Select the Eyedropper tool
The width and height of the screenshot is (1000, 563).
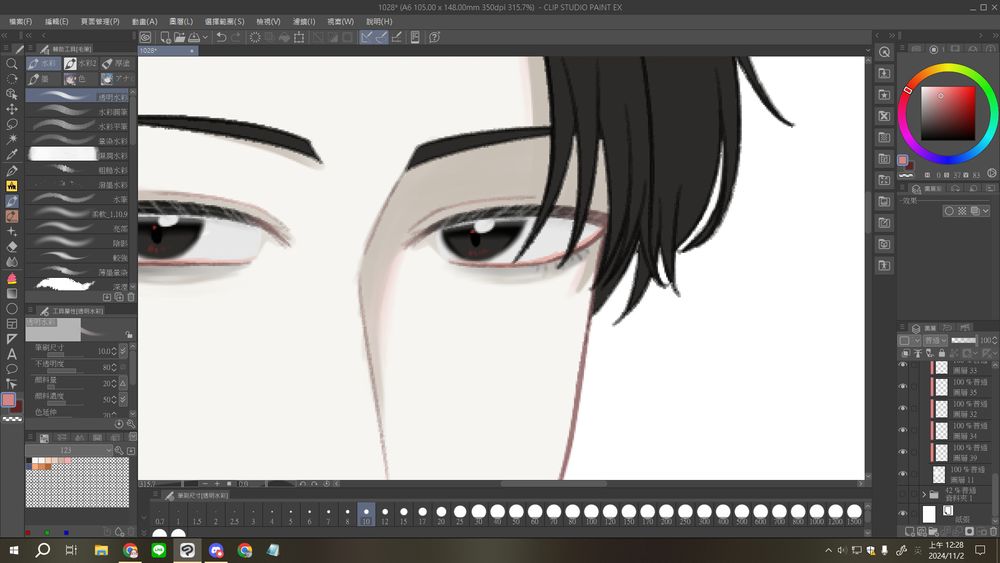click(x=11, y=155)
